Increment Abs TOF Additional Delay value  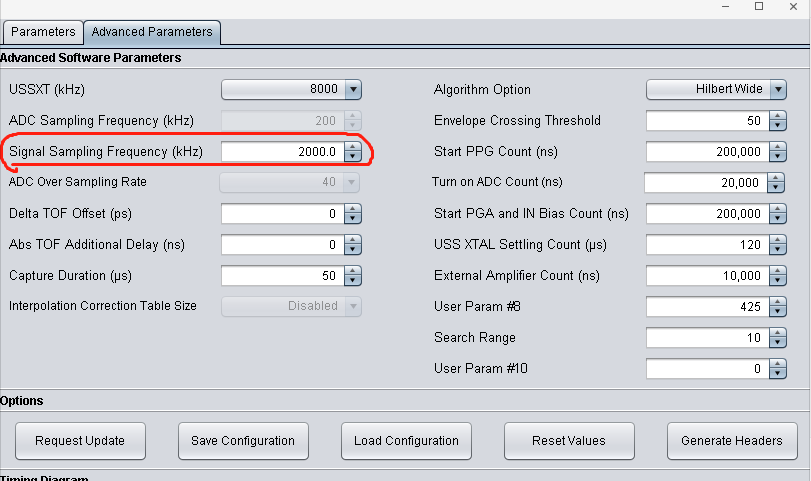pyautogui.click(x=352, y=240)
